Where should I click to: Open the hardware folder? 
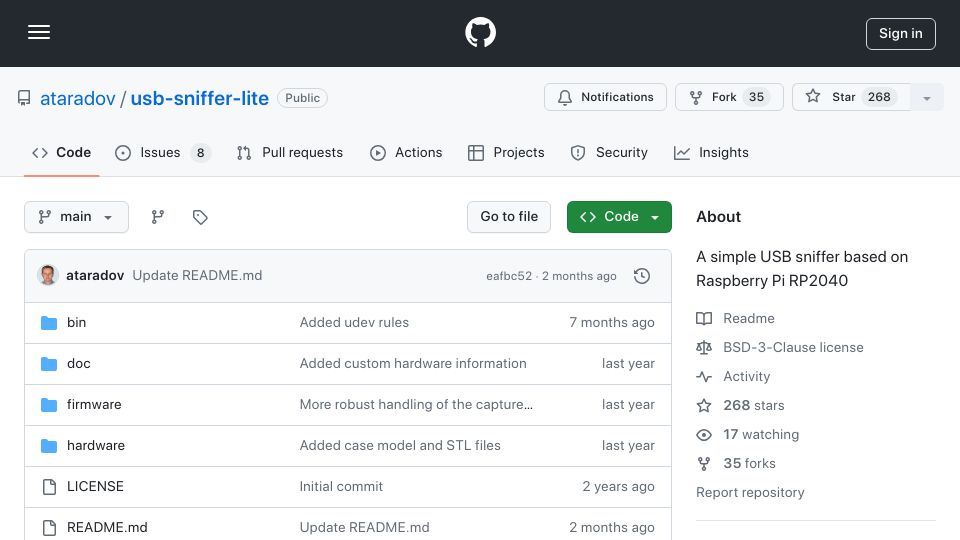(96, 446)
